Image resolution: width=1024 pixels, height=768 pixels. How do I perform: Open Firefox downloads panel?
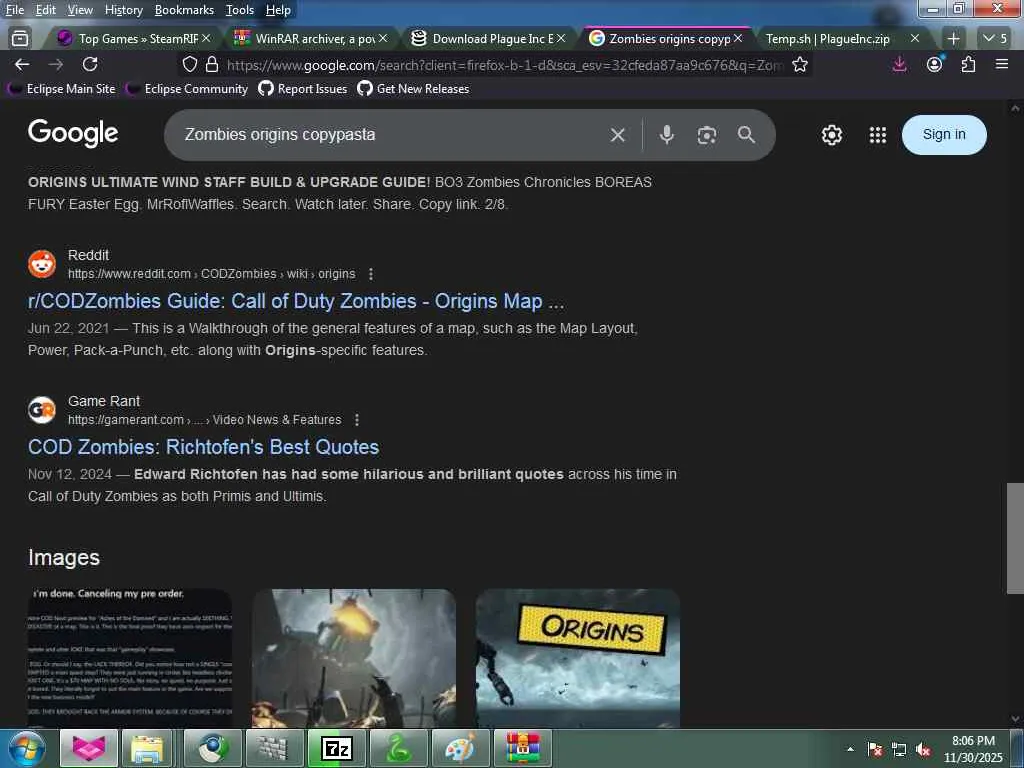899,64
